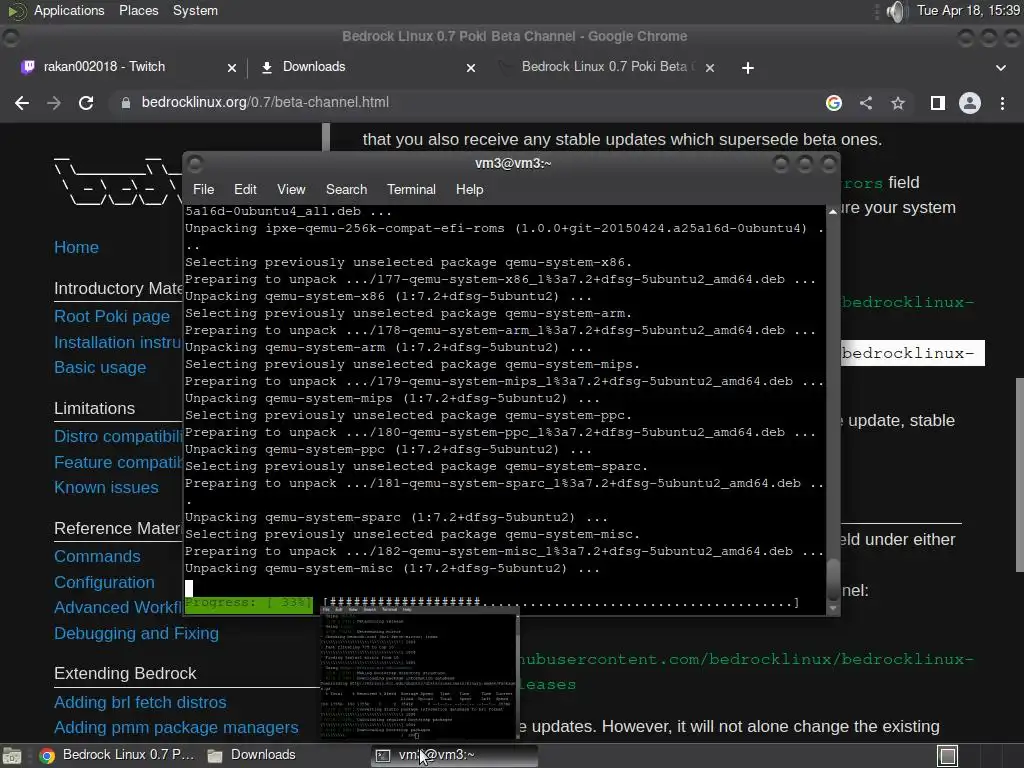Open the terminal File menu
The width and height of the screenshot is (1024, 768).
[x=203, y=189]
